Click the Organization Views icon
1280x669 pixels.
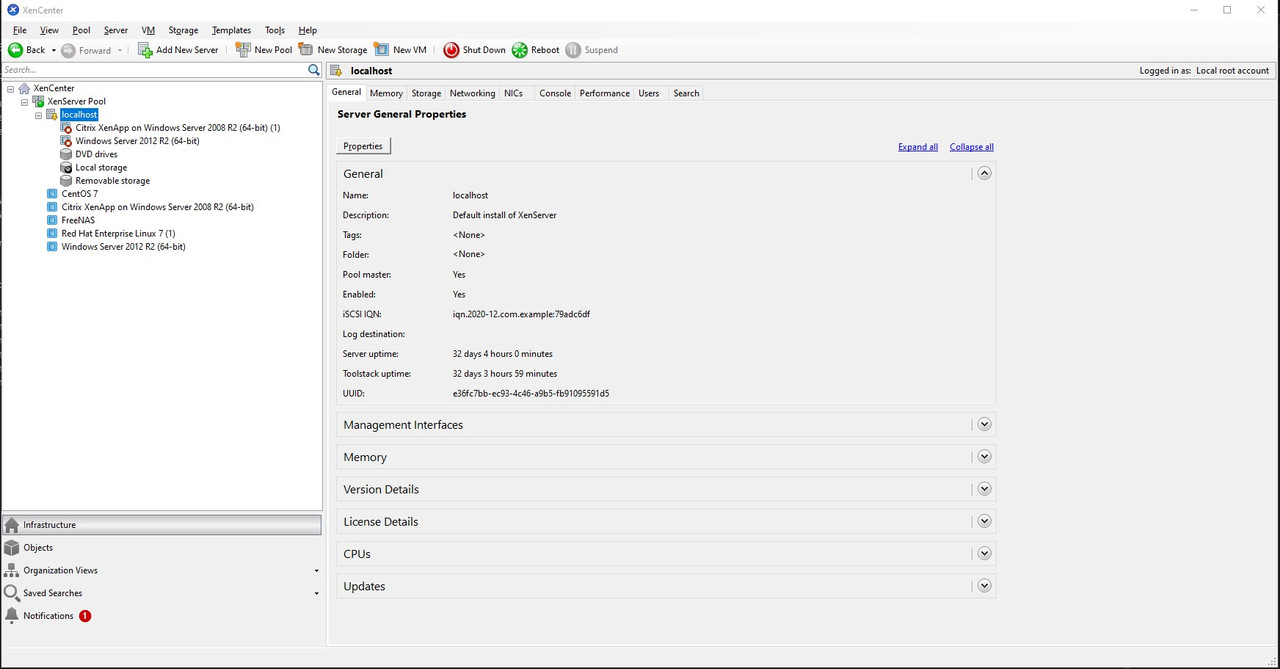[x=12, y=570]
